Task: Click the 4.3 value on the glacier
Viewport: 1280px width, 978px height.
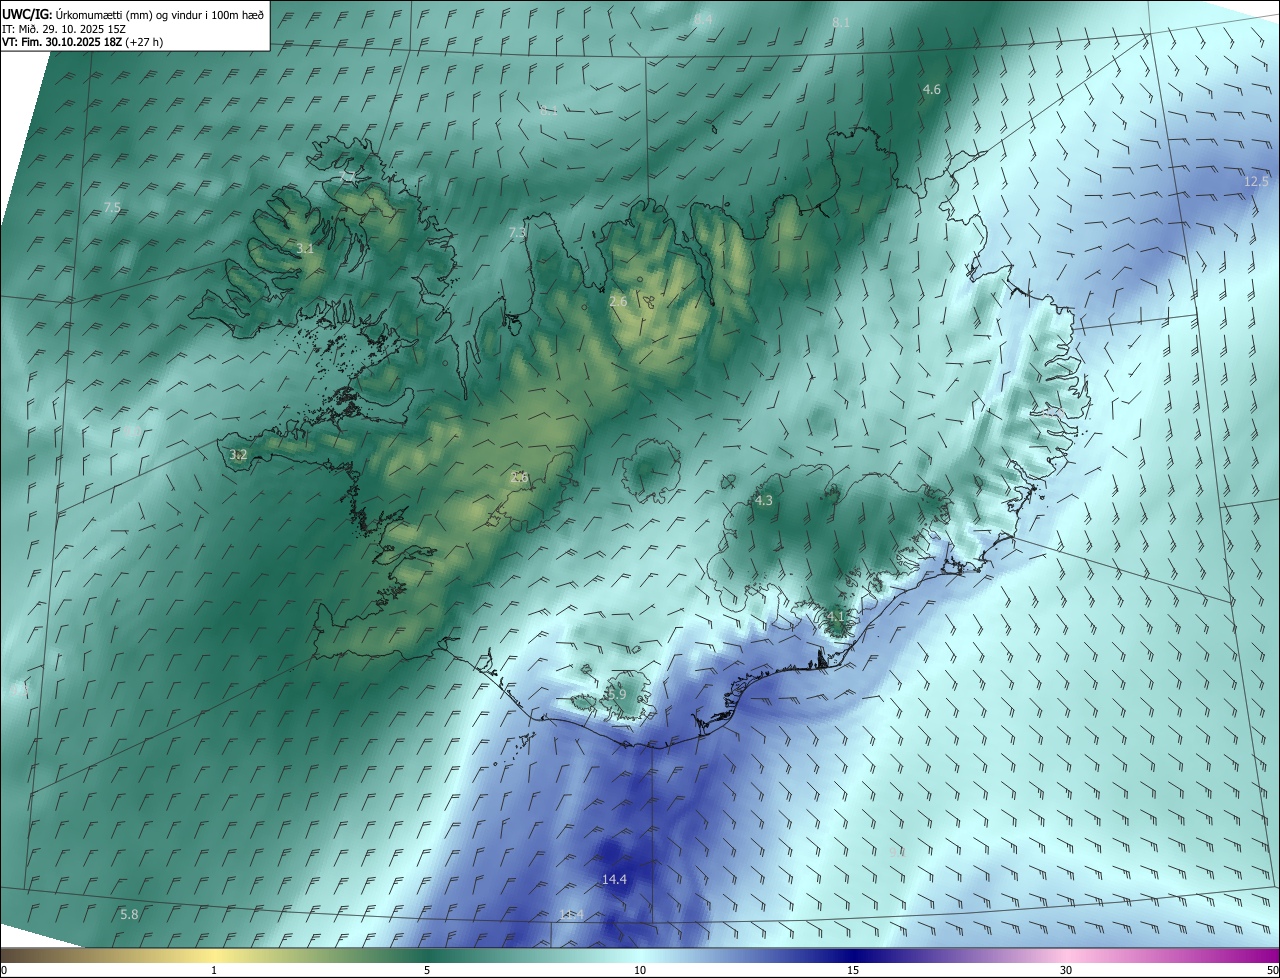Action: (764, 500)
